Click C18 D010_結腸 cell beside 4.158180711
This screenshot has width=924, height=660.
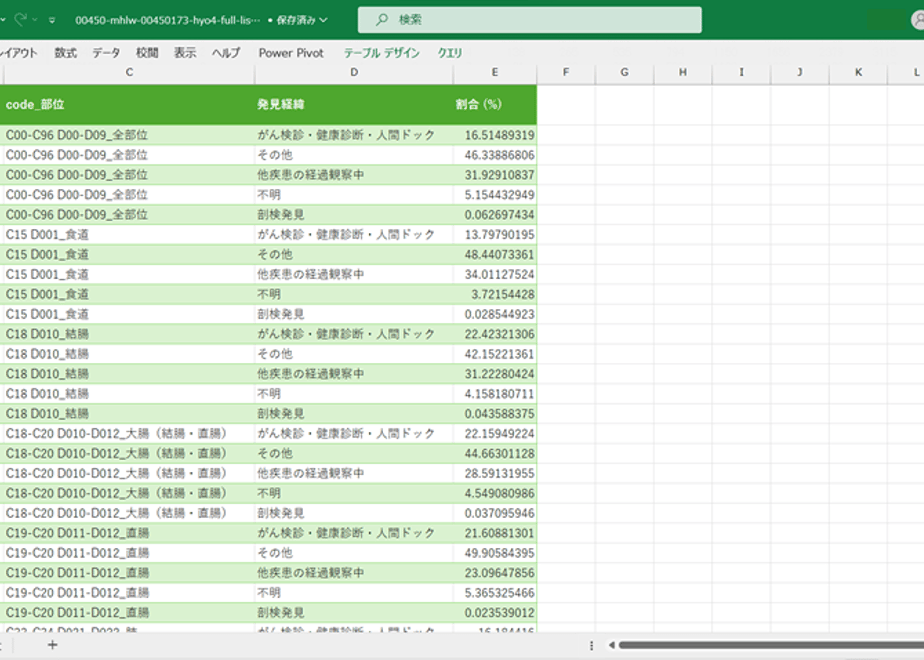click(127, 394)
